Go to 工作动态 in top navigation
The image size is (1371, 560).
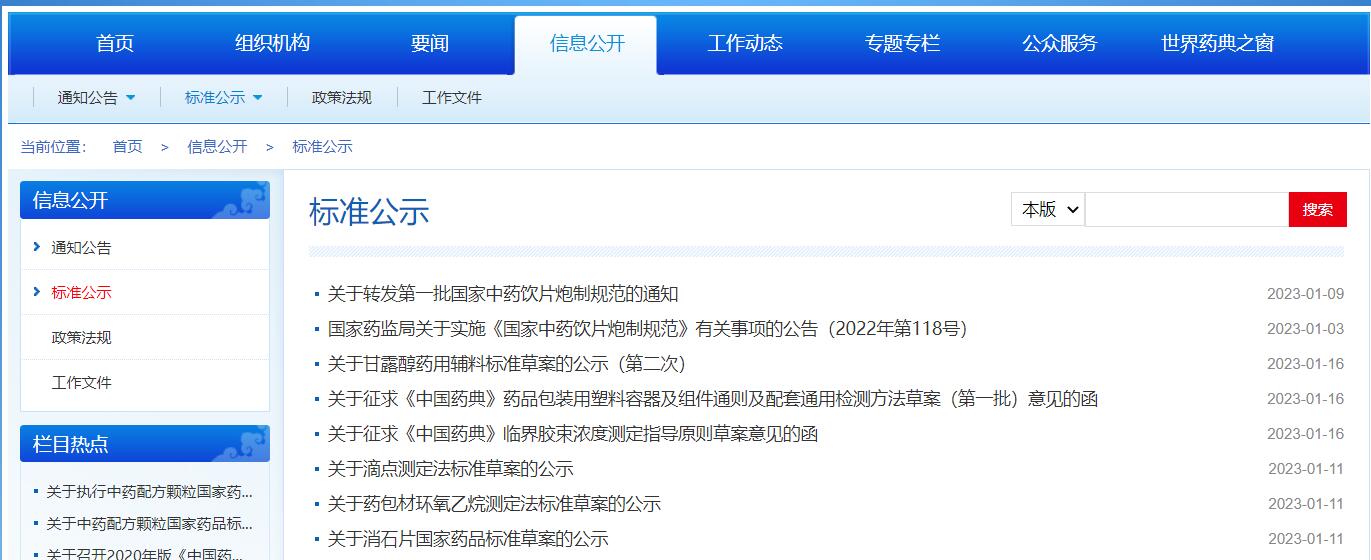pos(745,43)
